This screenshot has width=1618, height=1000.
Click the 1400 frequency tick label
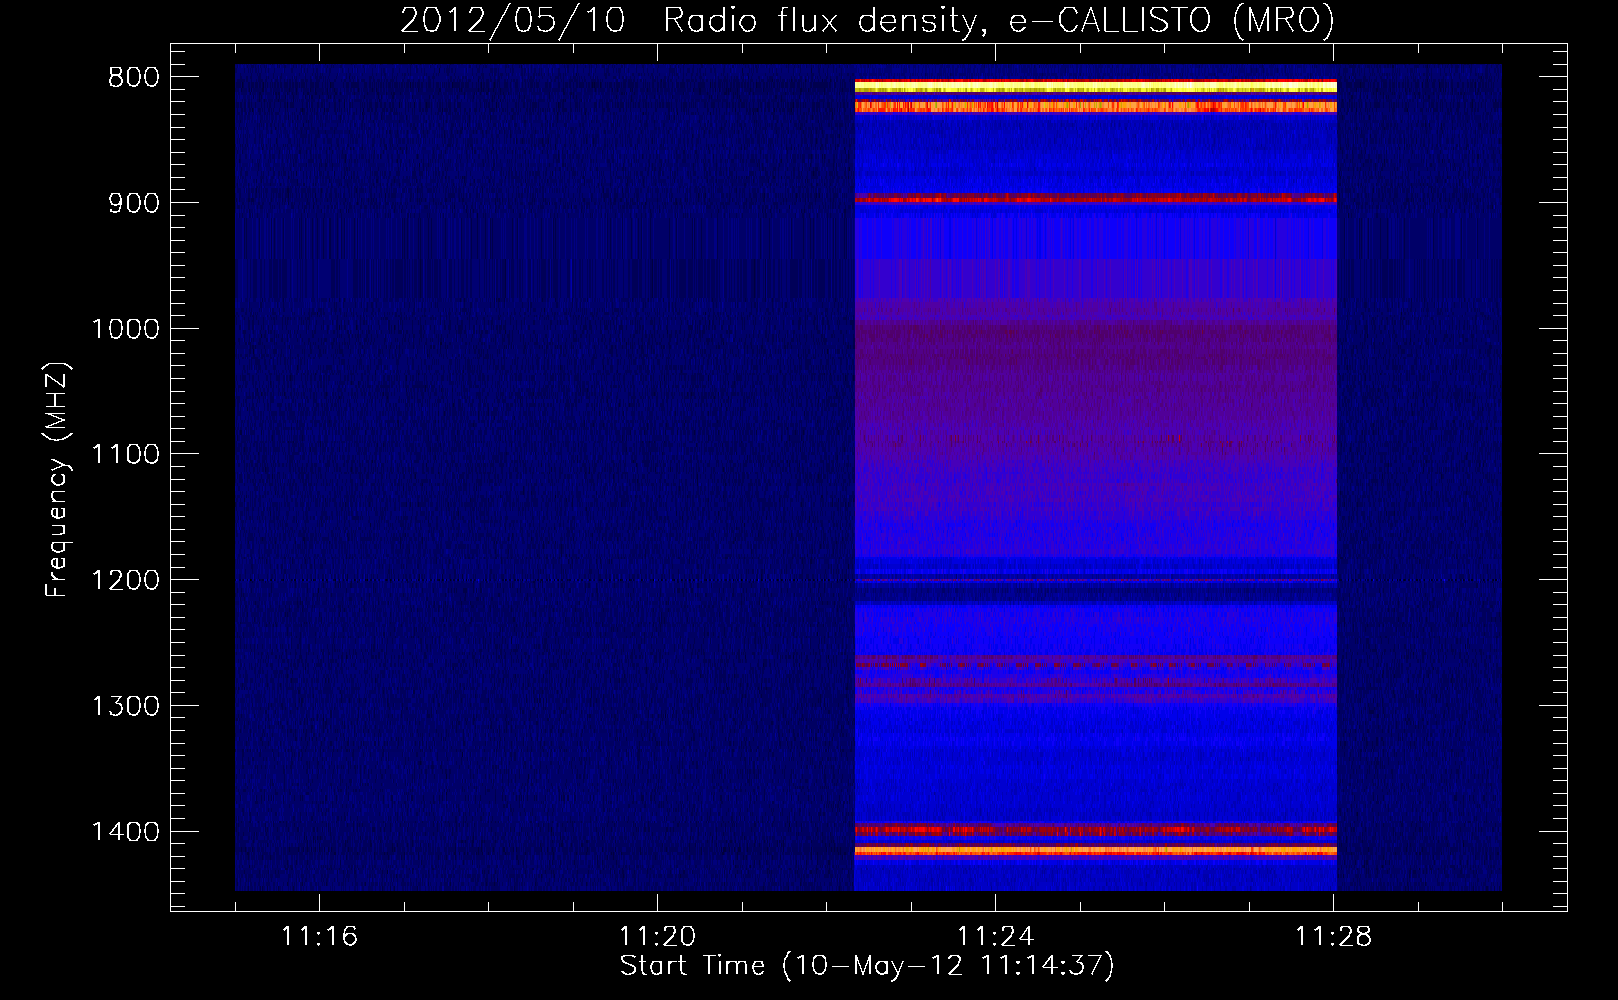coord(125,832)
